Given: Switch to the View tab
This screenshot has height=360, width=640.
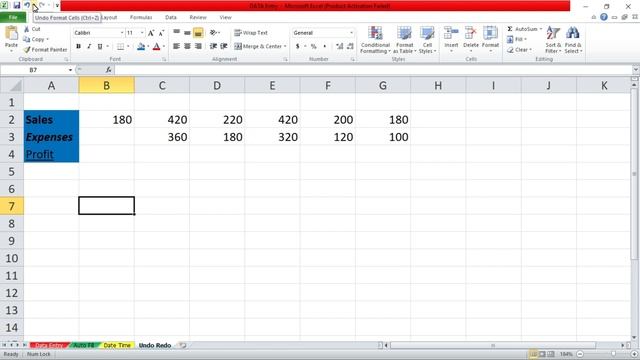Looking at the screenshot, I should point(225,17).
